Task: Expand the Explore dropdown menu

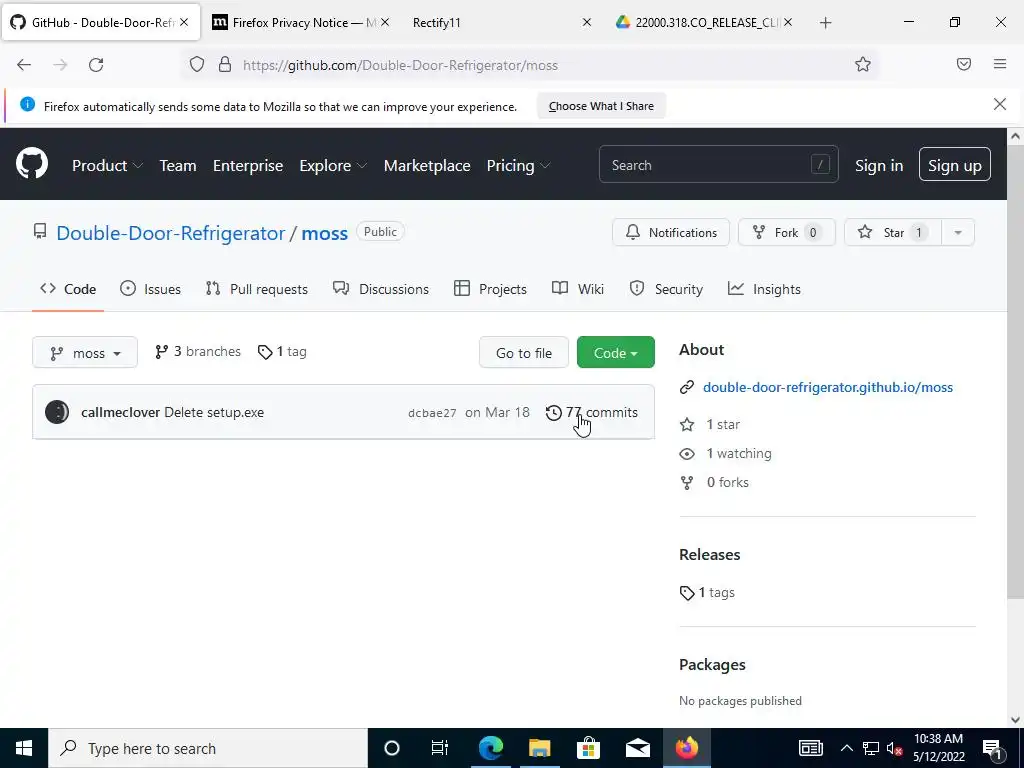Action: pyautogui.click(x=333, y=165)
